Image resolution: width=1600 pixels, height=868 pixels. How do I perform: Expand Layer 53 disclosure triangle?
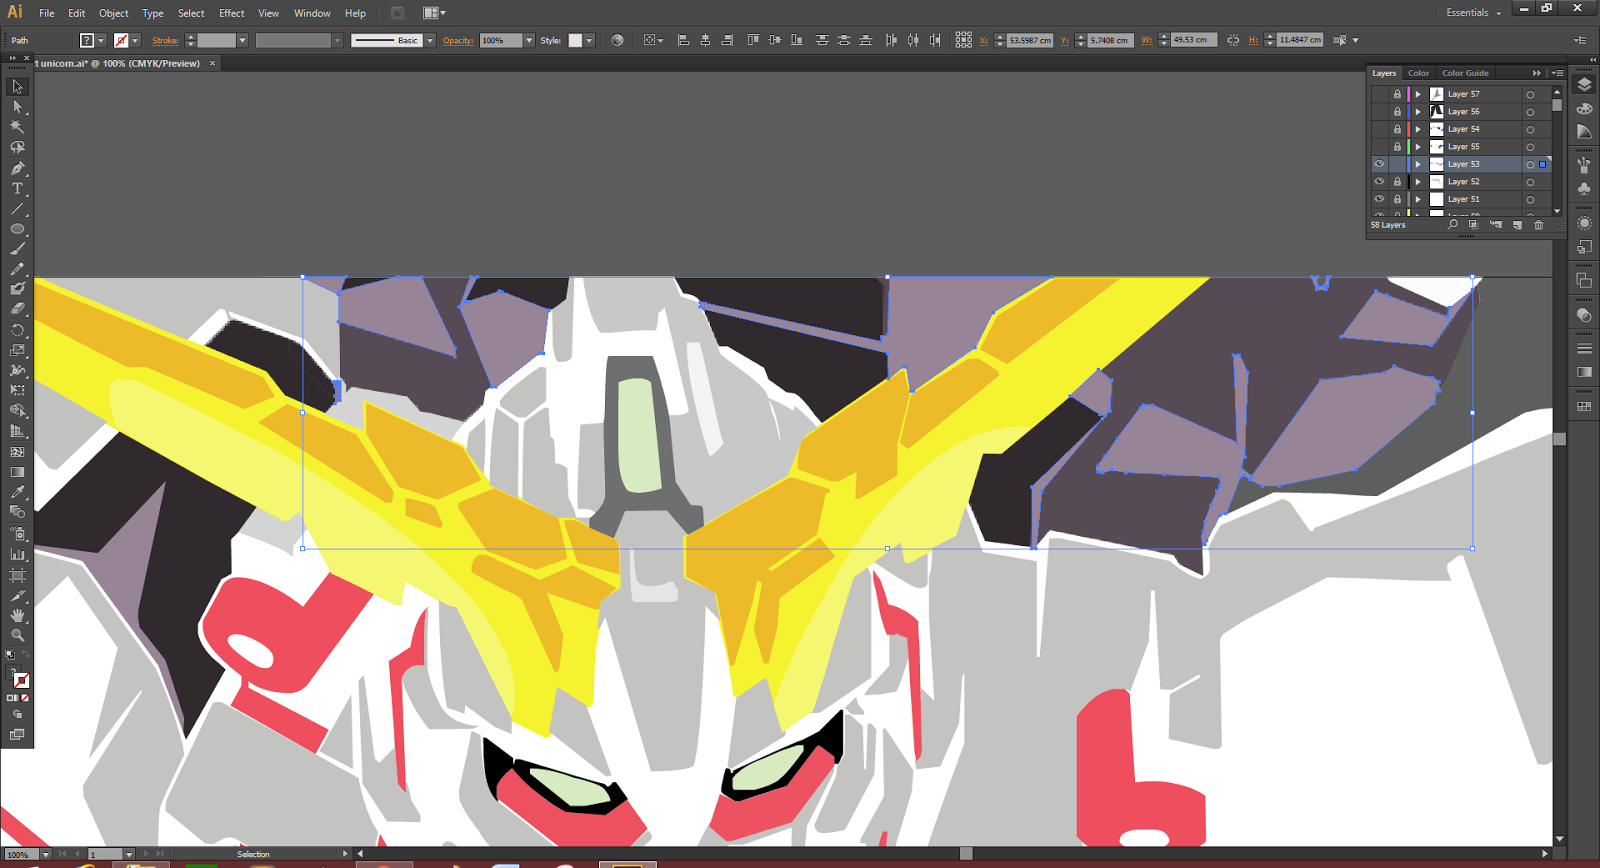[x=1418, y=164]
